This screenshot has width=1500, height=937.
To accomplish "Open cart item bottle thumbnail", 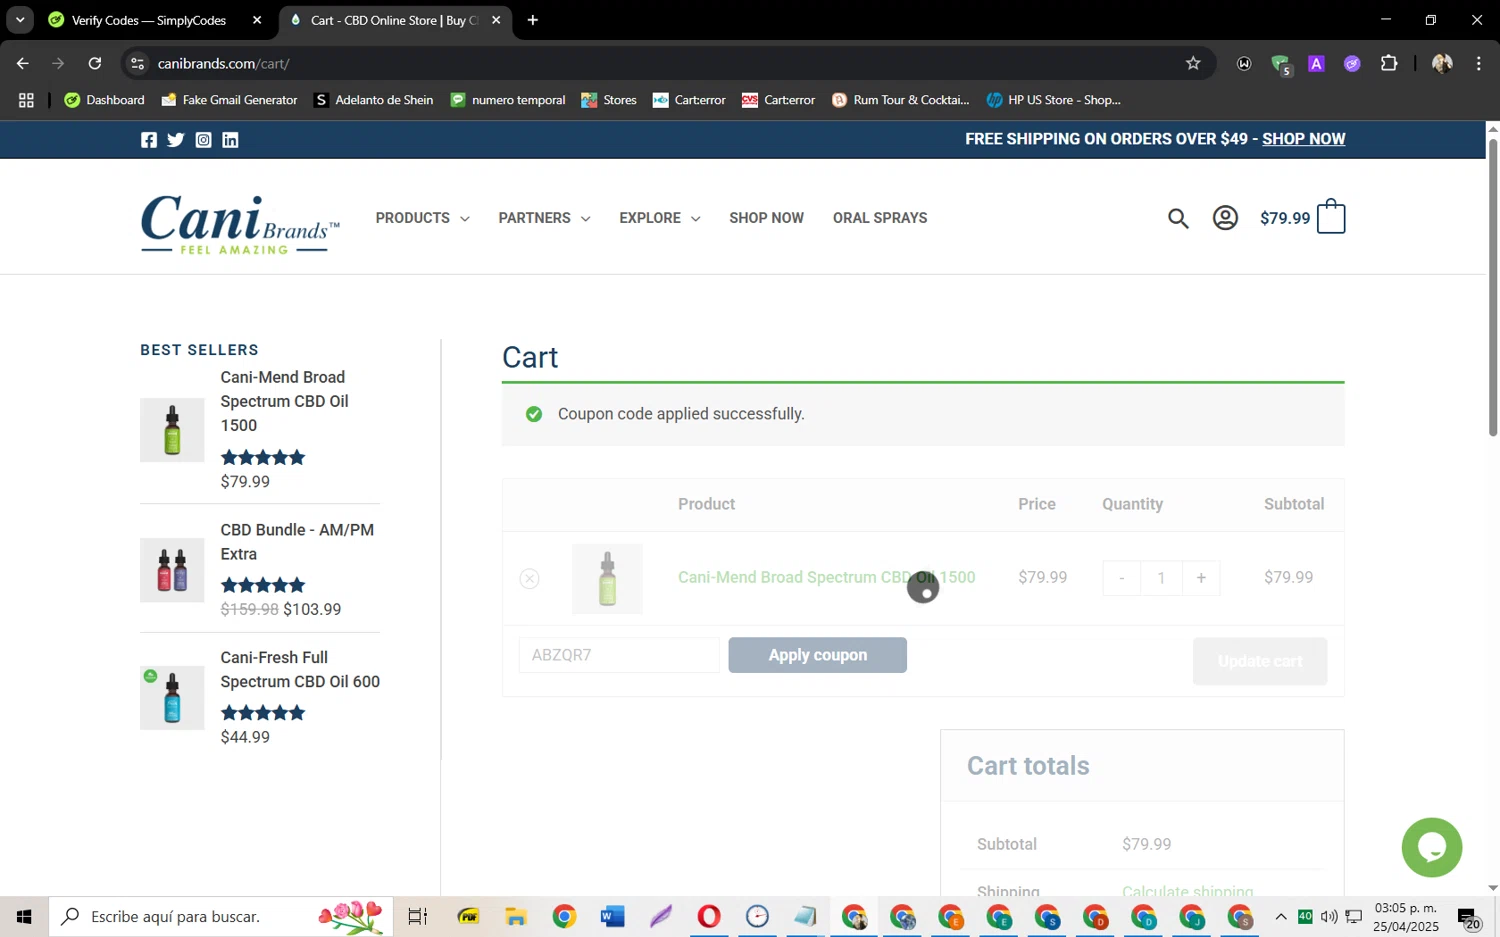I will (x=607, y=579).
